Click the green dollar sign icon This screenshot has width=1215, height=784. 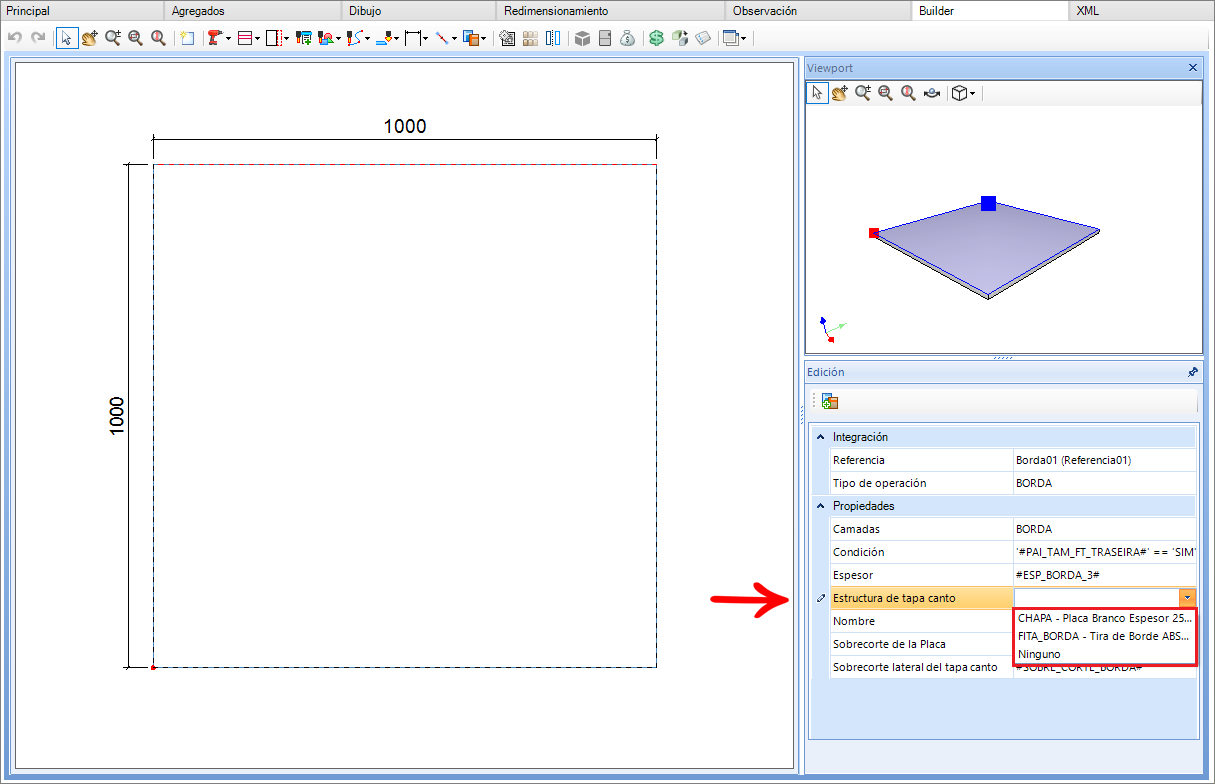coord(656,38)
